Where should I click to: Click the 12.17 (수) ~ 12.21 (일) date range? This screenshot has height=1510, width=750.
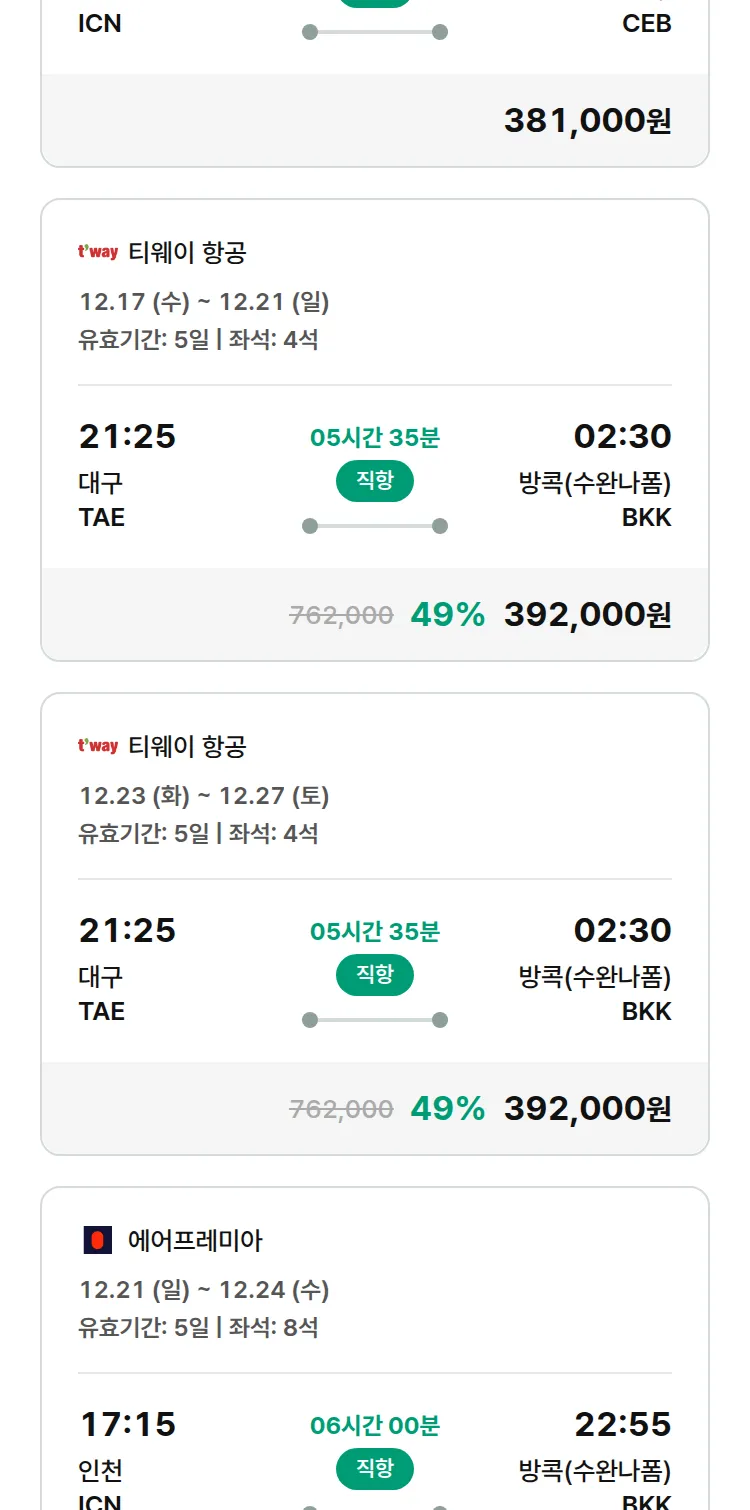click(204, 302)
